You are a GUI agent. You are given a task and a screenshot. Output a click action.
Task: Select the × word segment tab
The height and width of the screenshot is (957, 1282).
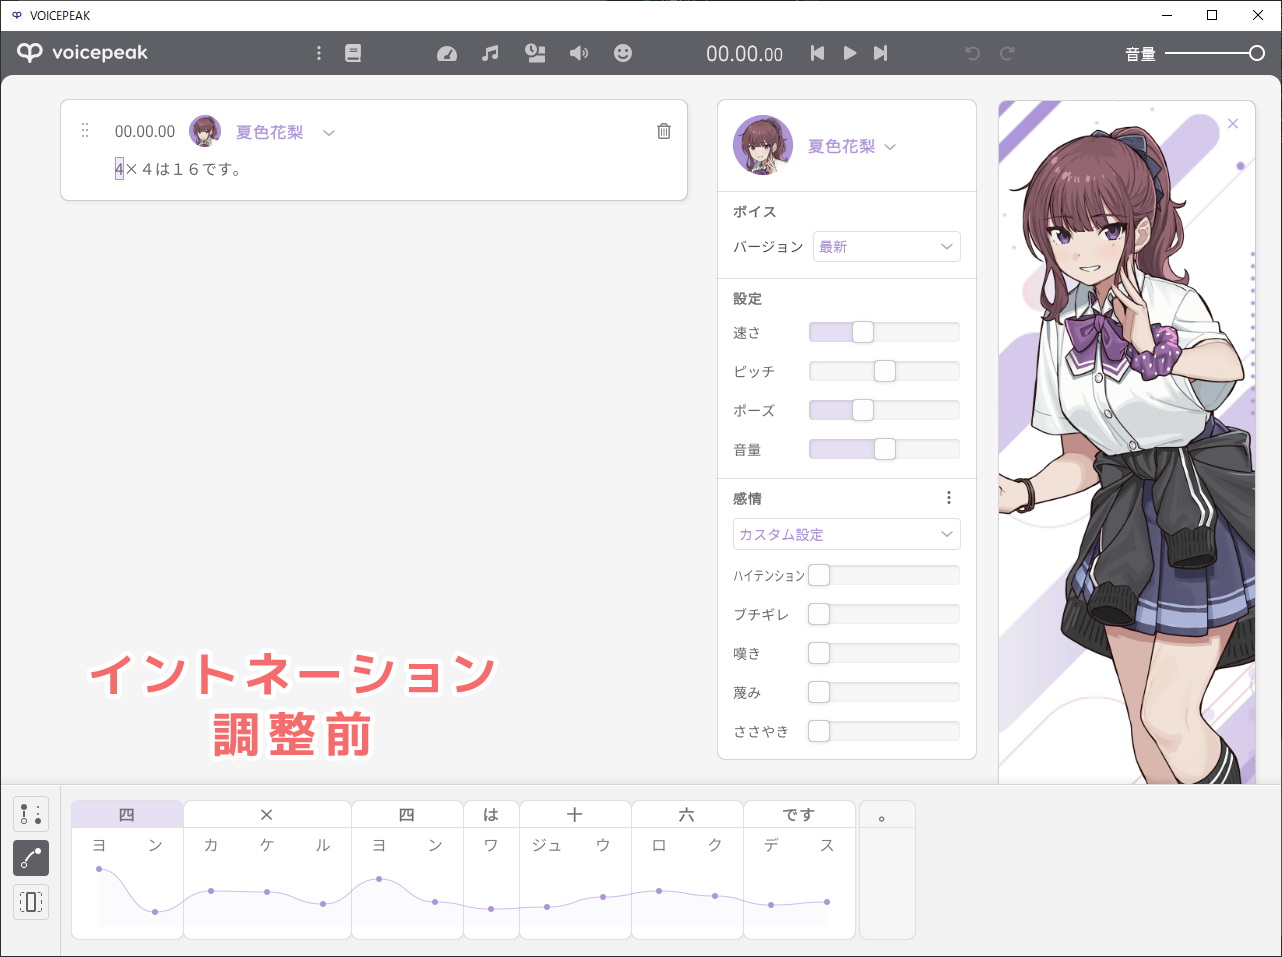267,814
